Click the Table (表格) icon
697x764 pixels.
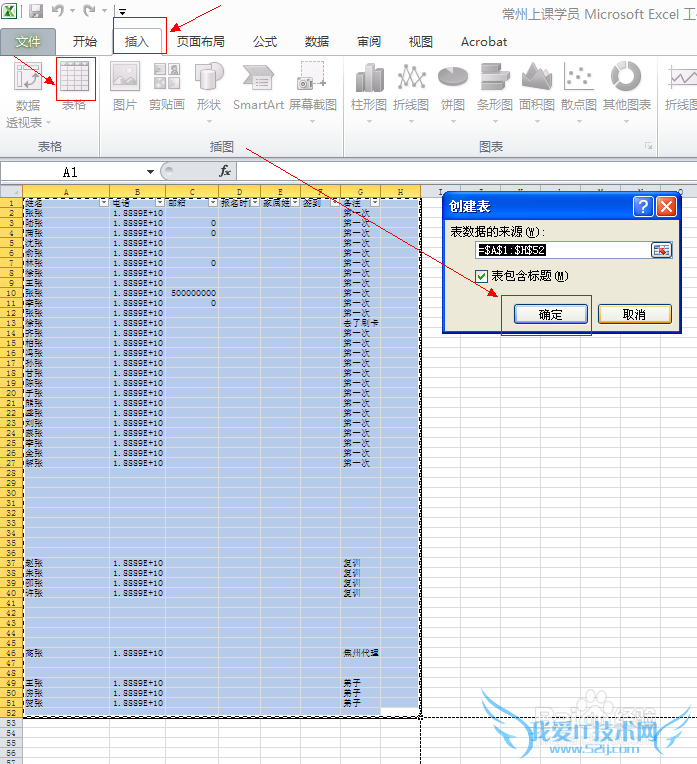tap(75, 80)
